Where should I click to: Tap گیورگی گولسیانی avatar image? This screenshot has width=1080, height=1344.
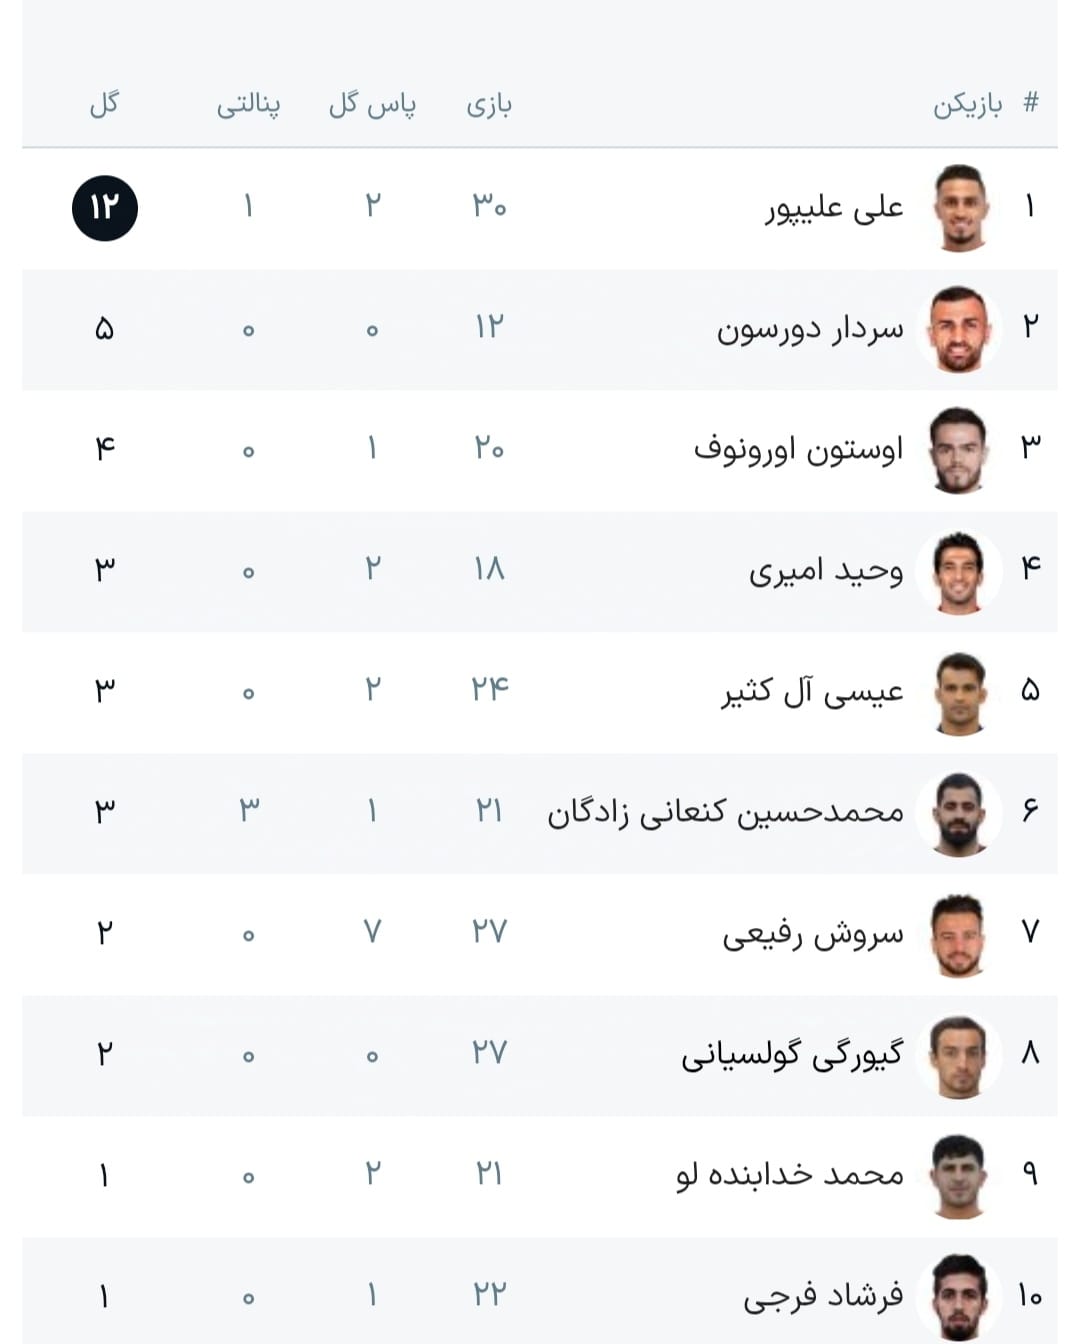pyautogui.click(x=960, y=1055)
